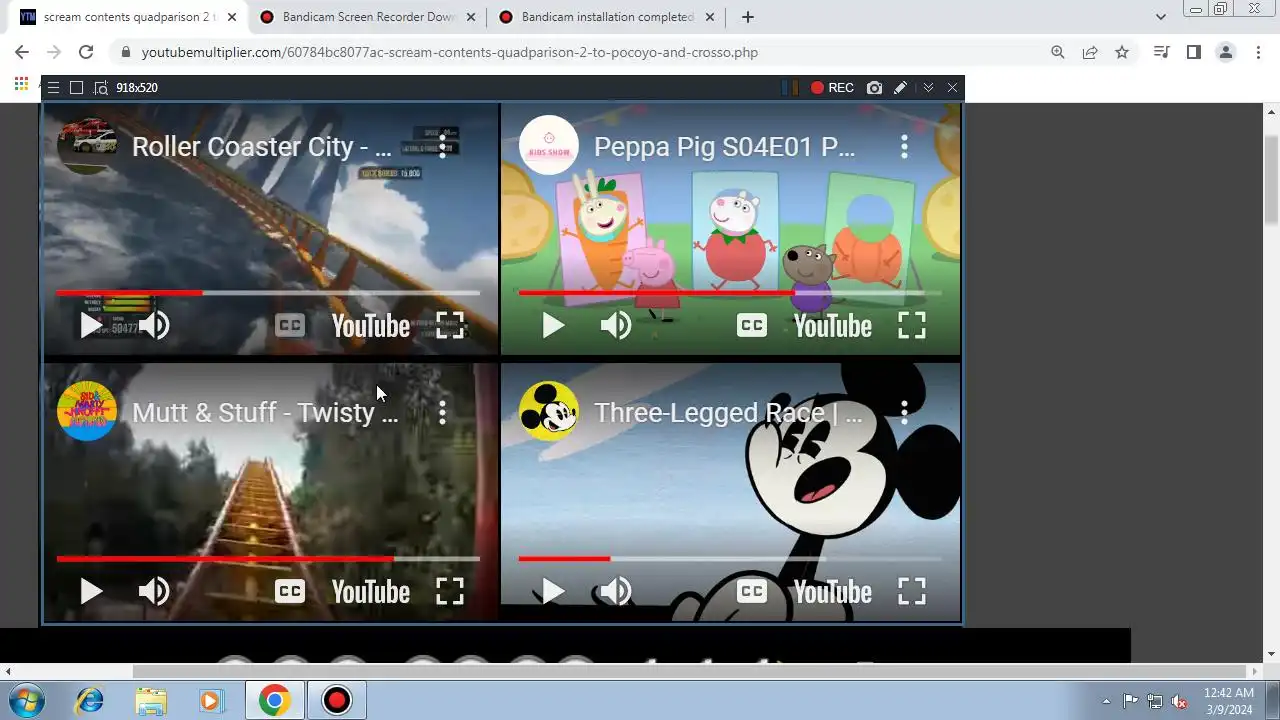
Task: Launch Internet Explorer from taskbar
Action: 89,700
